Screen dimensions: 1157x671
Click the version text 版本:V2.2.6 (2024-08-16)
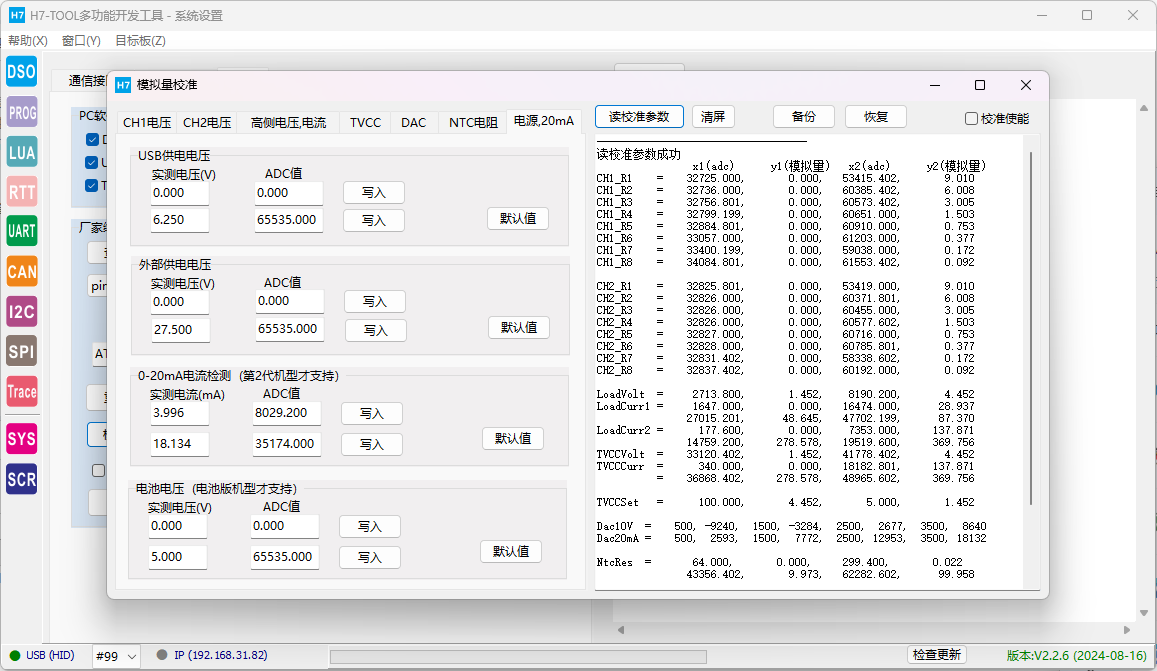pos(1077,655)
